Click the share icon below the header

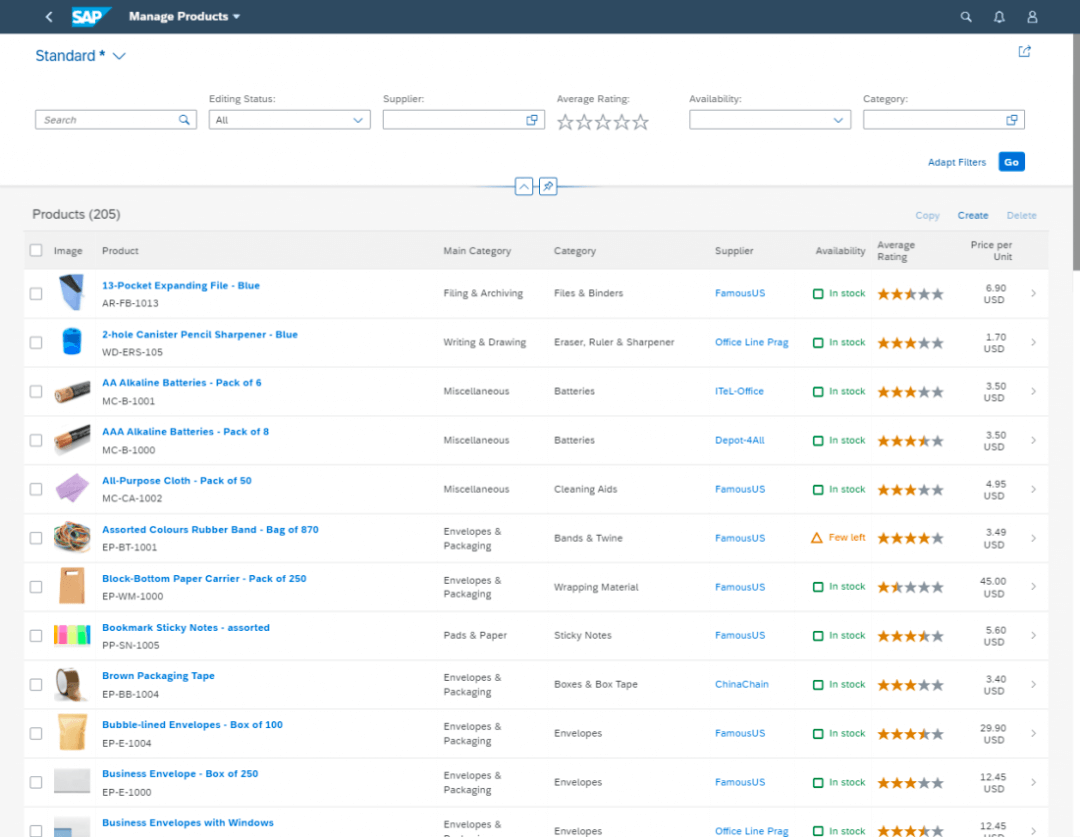pos(1024,52)
